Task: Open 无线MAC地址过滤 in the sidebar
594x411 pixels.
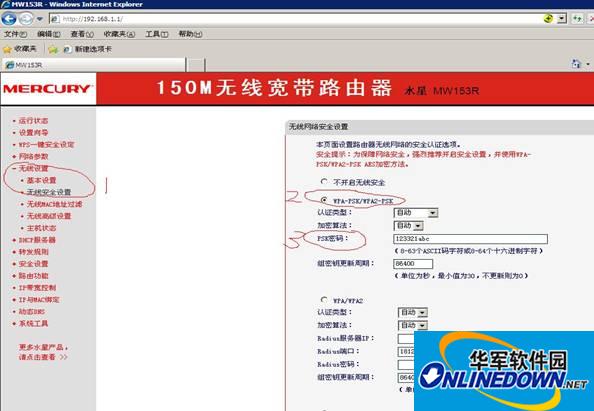Action: 54,204
